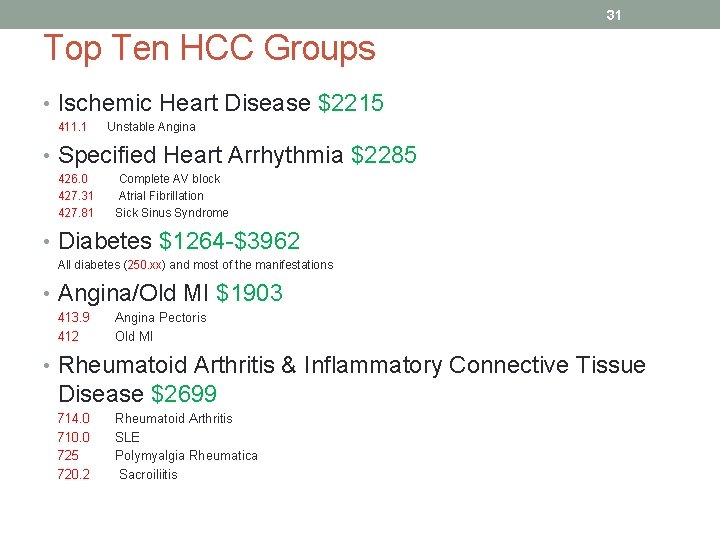
Task: Select the Diabetes heading
Action: point(105,241)
